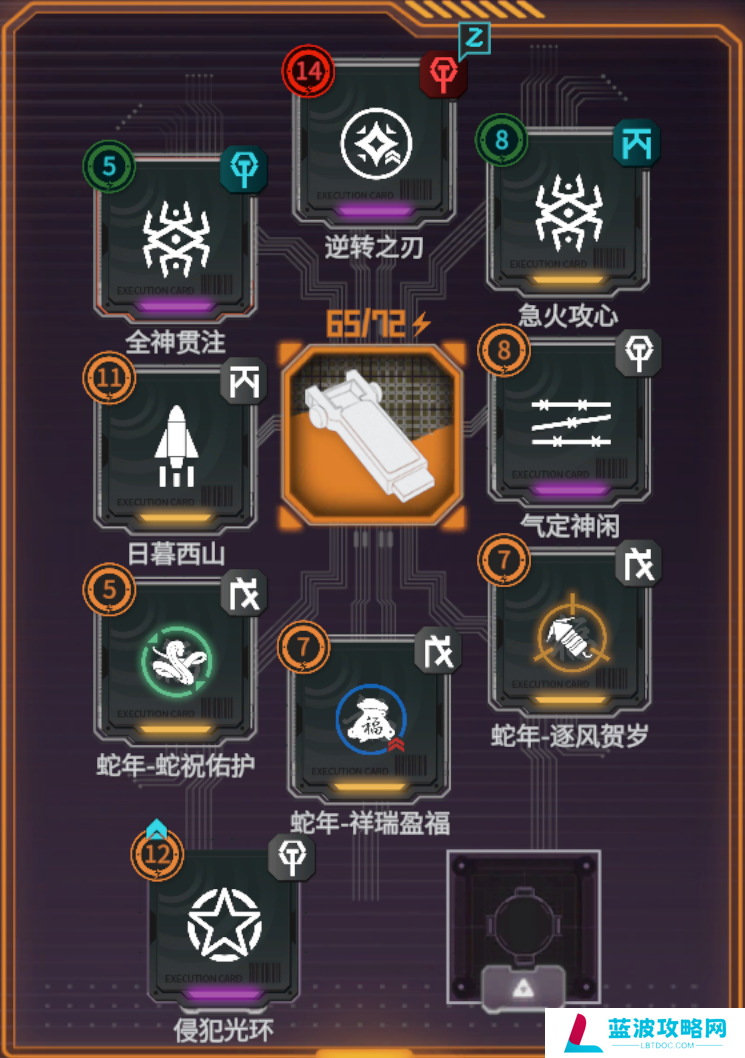This screenshot has height=1058, width=745.
Task: Click the 丙 polarity tag on 急火攻心
Action: [x=636, y=143]
